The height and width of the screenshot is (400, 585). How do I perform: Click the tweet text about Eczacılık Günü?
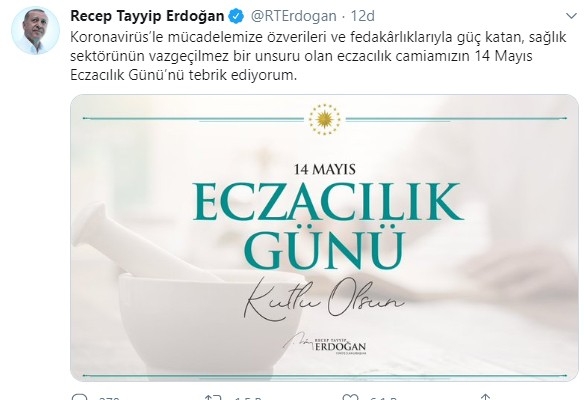[x=318, y=56]
